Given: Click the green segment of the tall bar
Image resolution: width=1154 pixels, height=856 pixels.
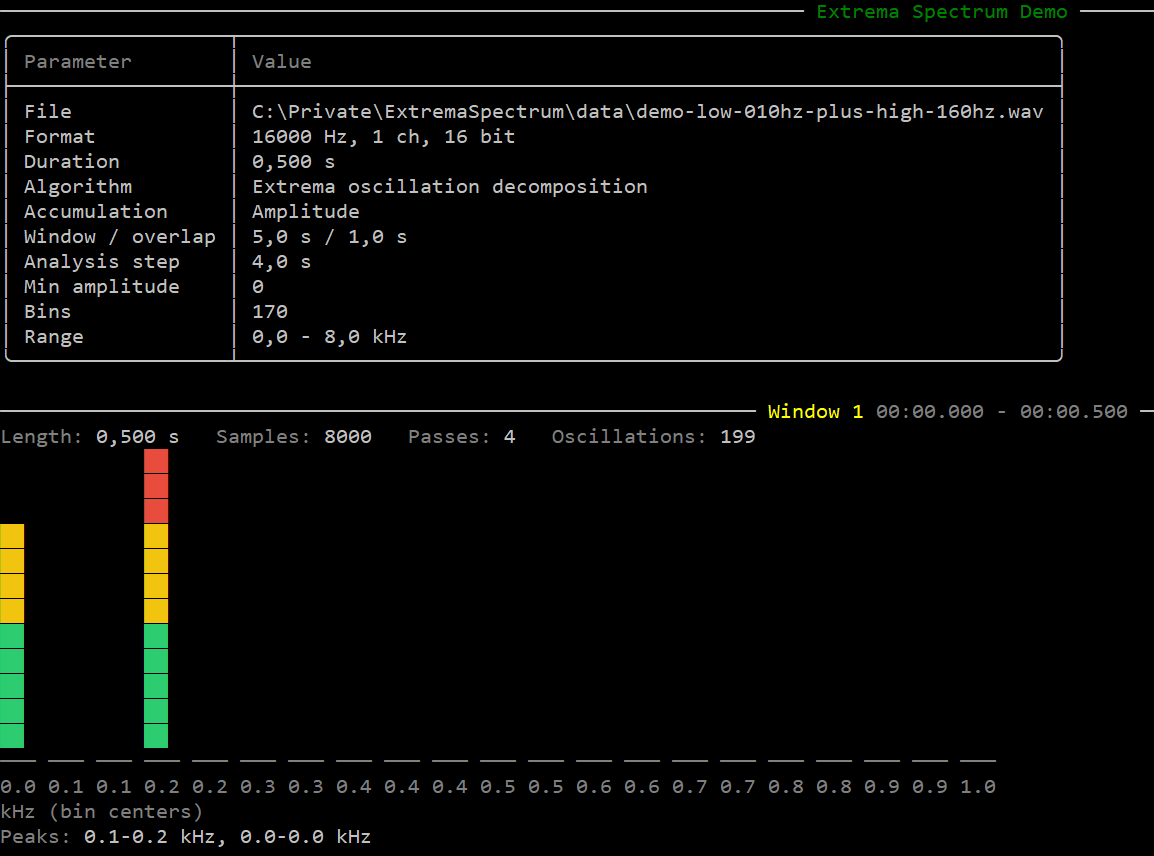Looking at the screenshot, I should (156, 685).
